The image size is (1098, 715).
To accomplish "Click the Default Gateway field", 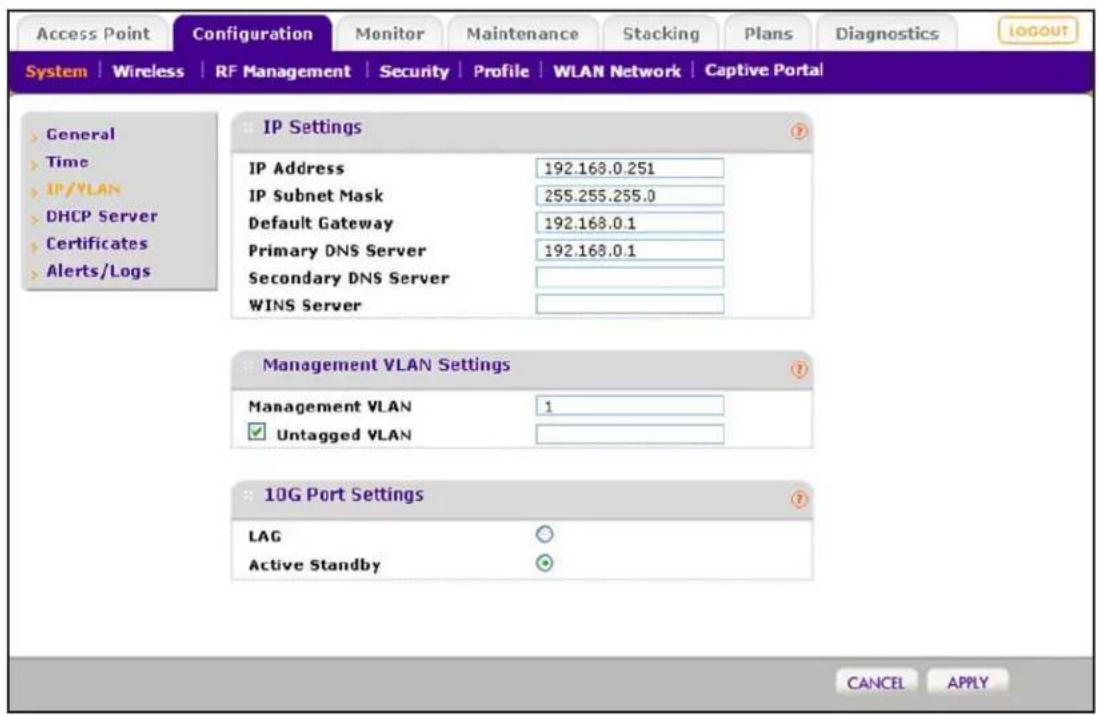I will click(x=630, y=223).
